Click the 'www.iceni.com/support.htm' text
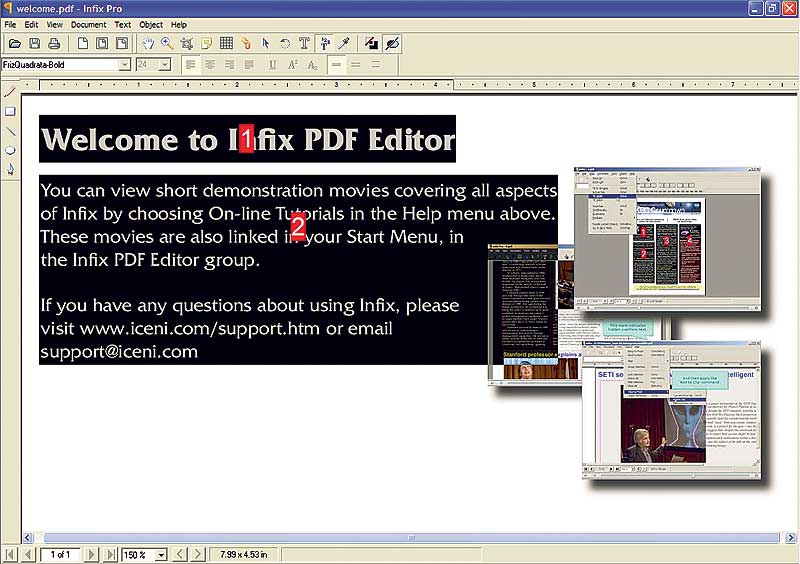This screenshot has height=564, width=800. (x=199, y=328)
